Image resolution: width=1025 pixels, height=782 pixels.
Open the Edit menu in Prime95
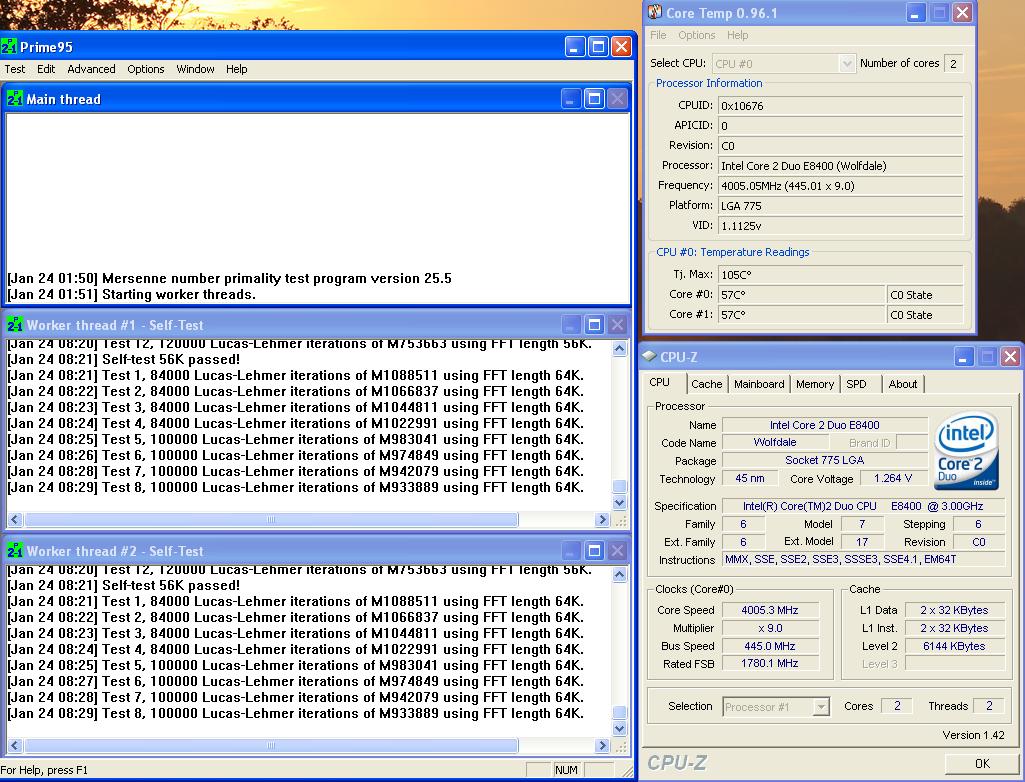46,69
